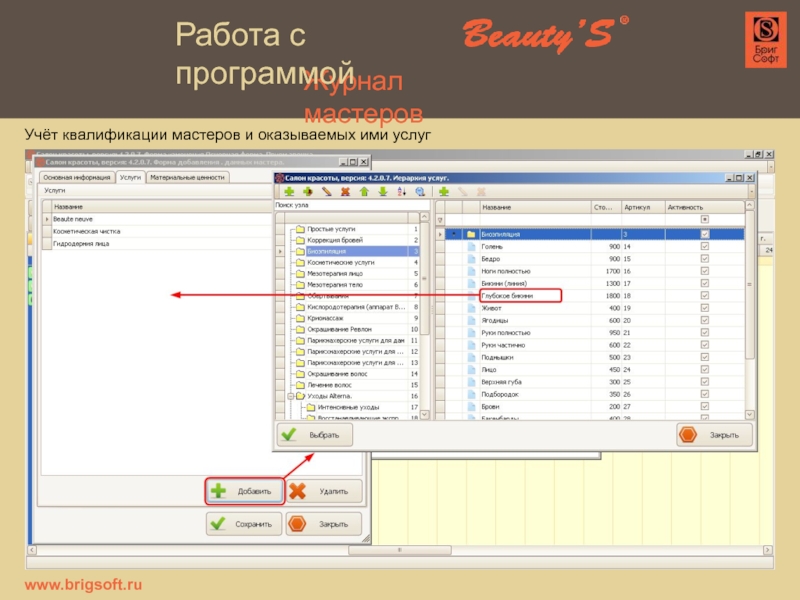Click the Название column header in services grid
Viewport: 800px width, 600px height.
tap(535, 207)
